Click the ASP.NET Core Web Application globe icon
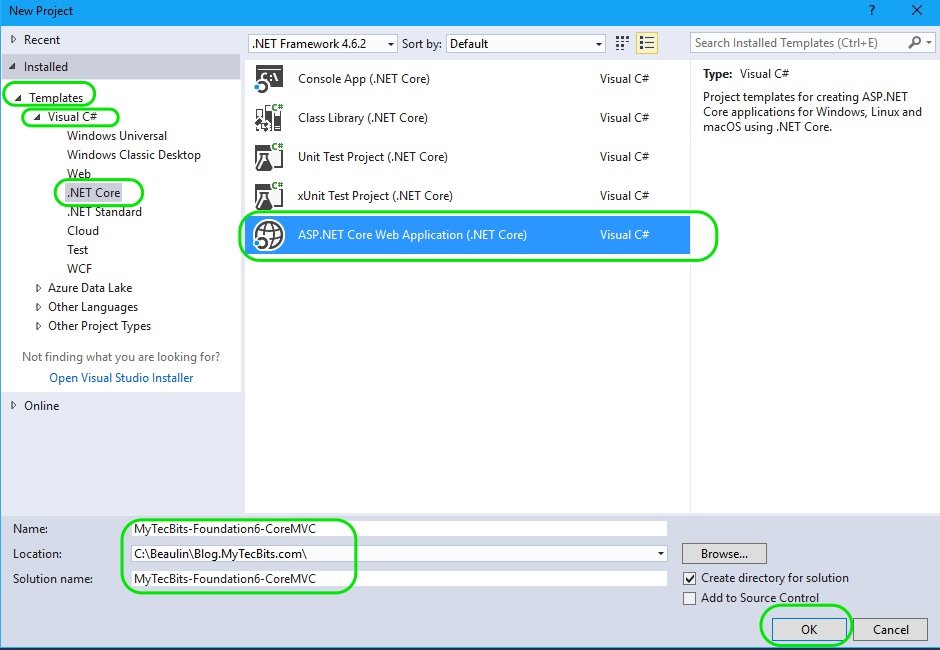940x650 pixels. click(269, 235)
